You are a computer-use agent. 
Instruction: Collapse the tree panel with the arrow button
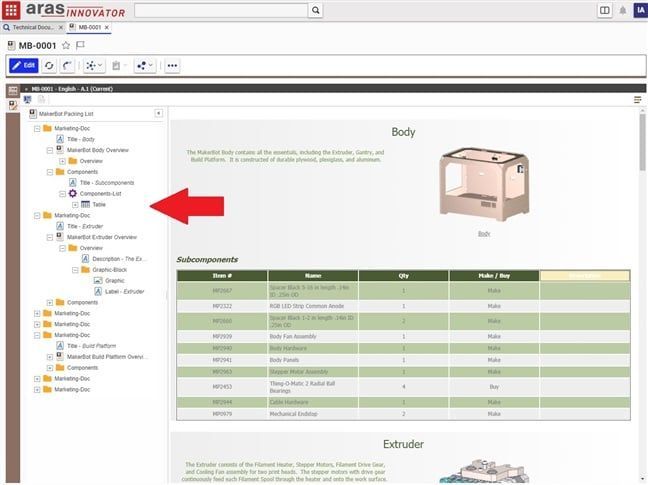click(x=158, y=114)
